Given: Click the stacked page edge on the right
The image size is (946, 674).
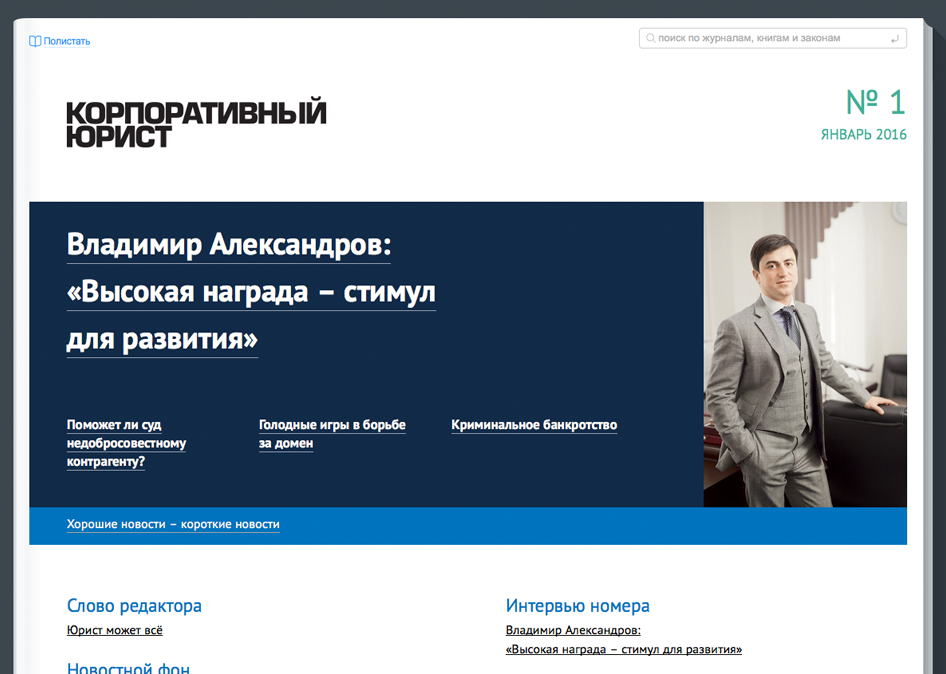Looking at the screenshot, I should coord(925,350).
